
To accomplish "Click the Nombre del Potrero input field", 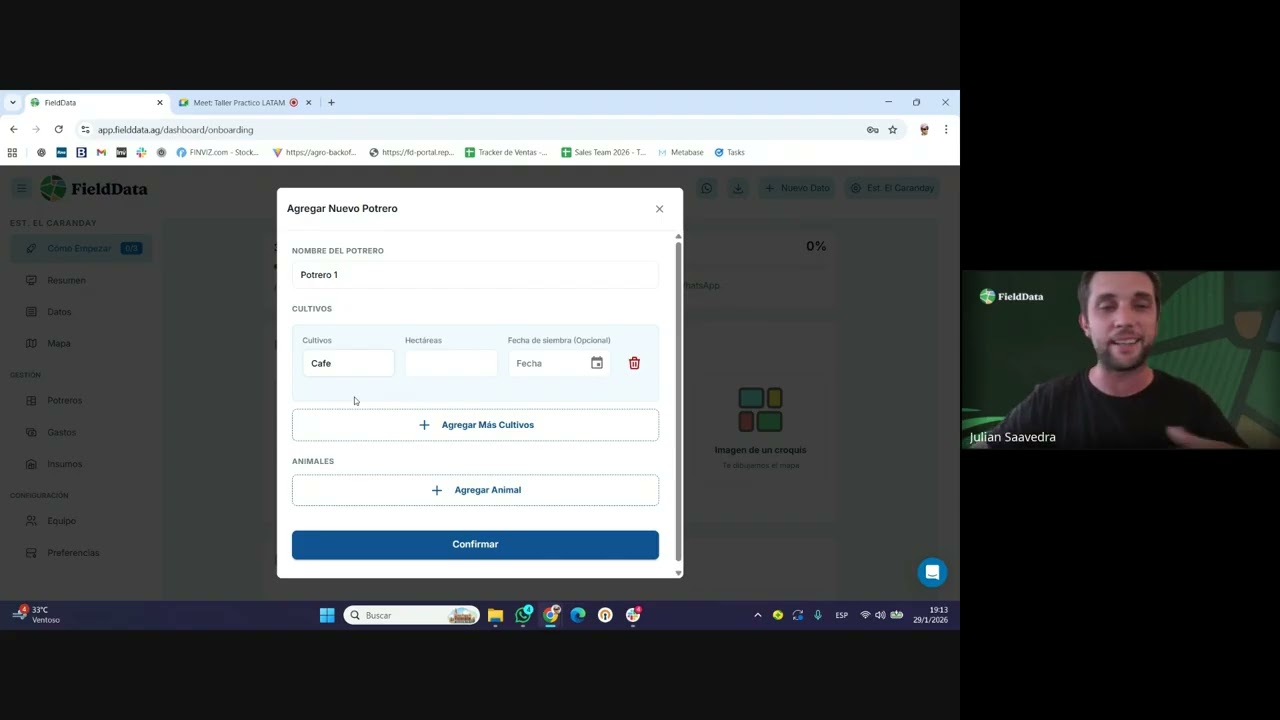I will (475, 275).
